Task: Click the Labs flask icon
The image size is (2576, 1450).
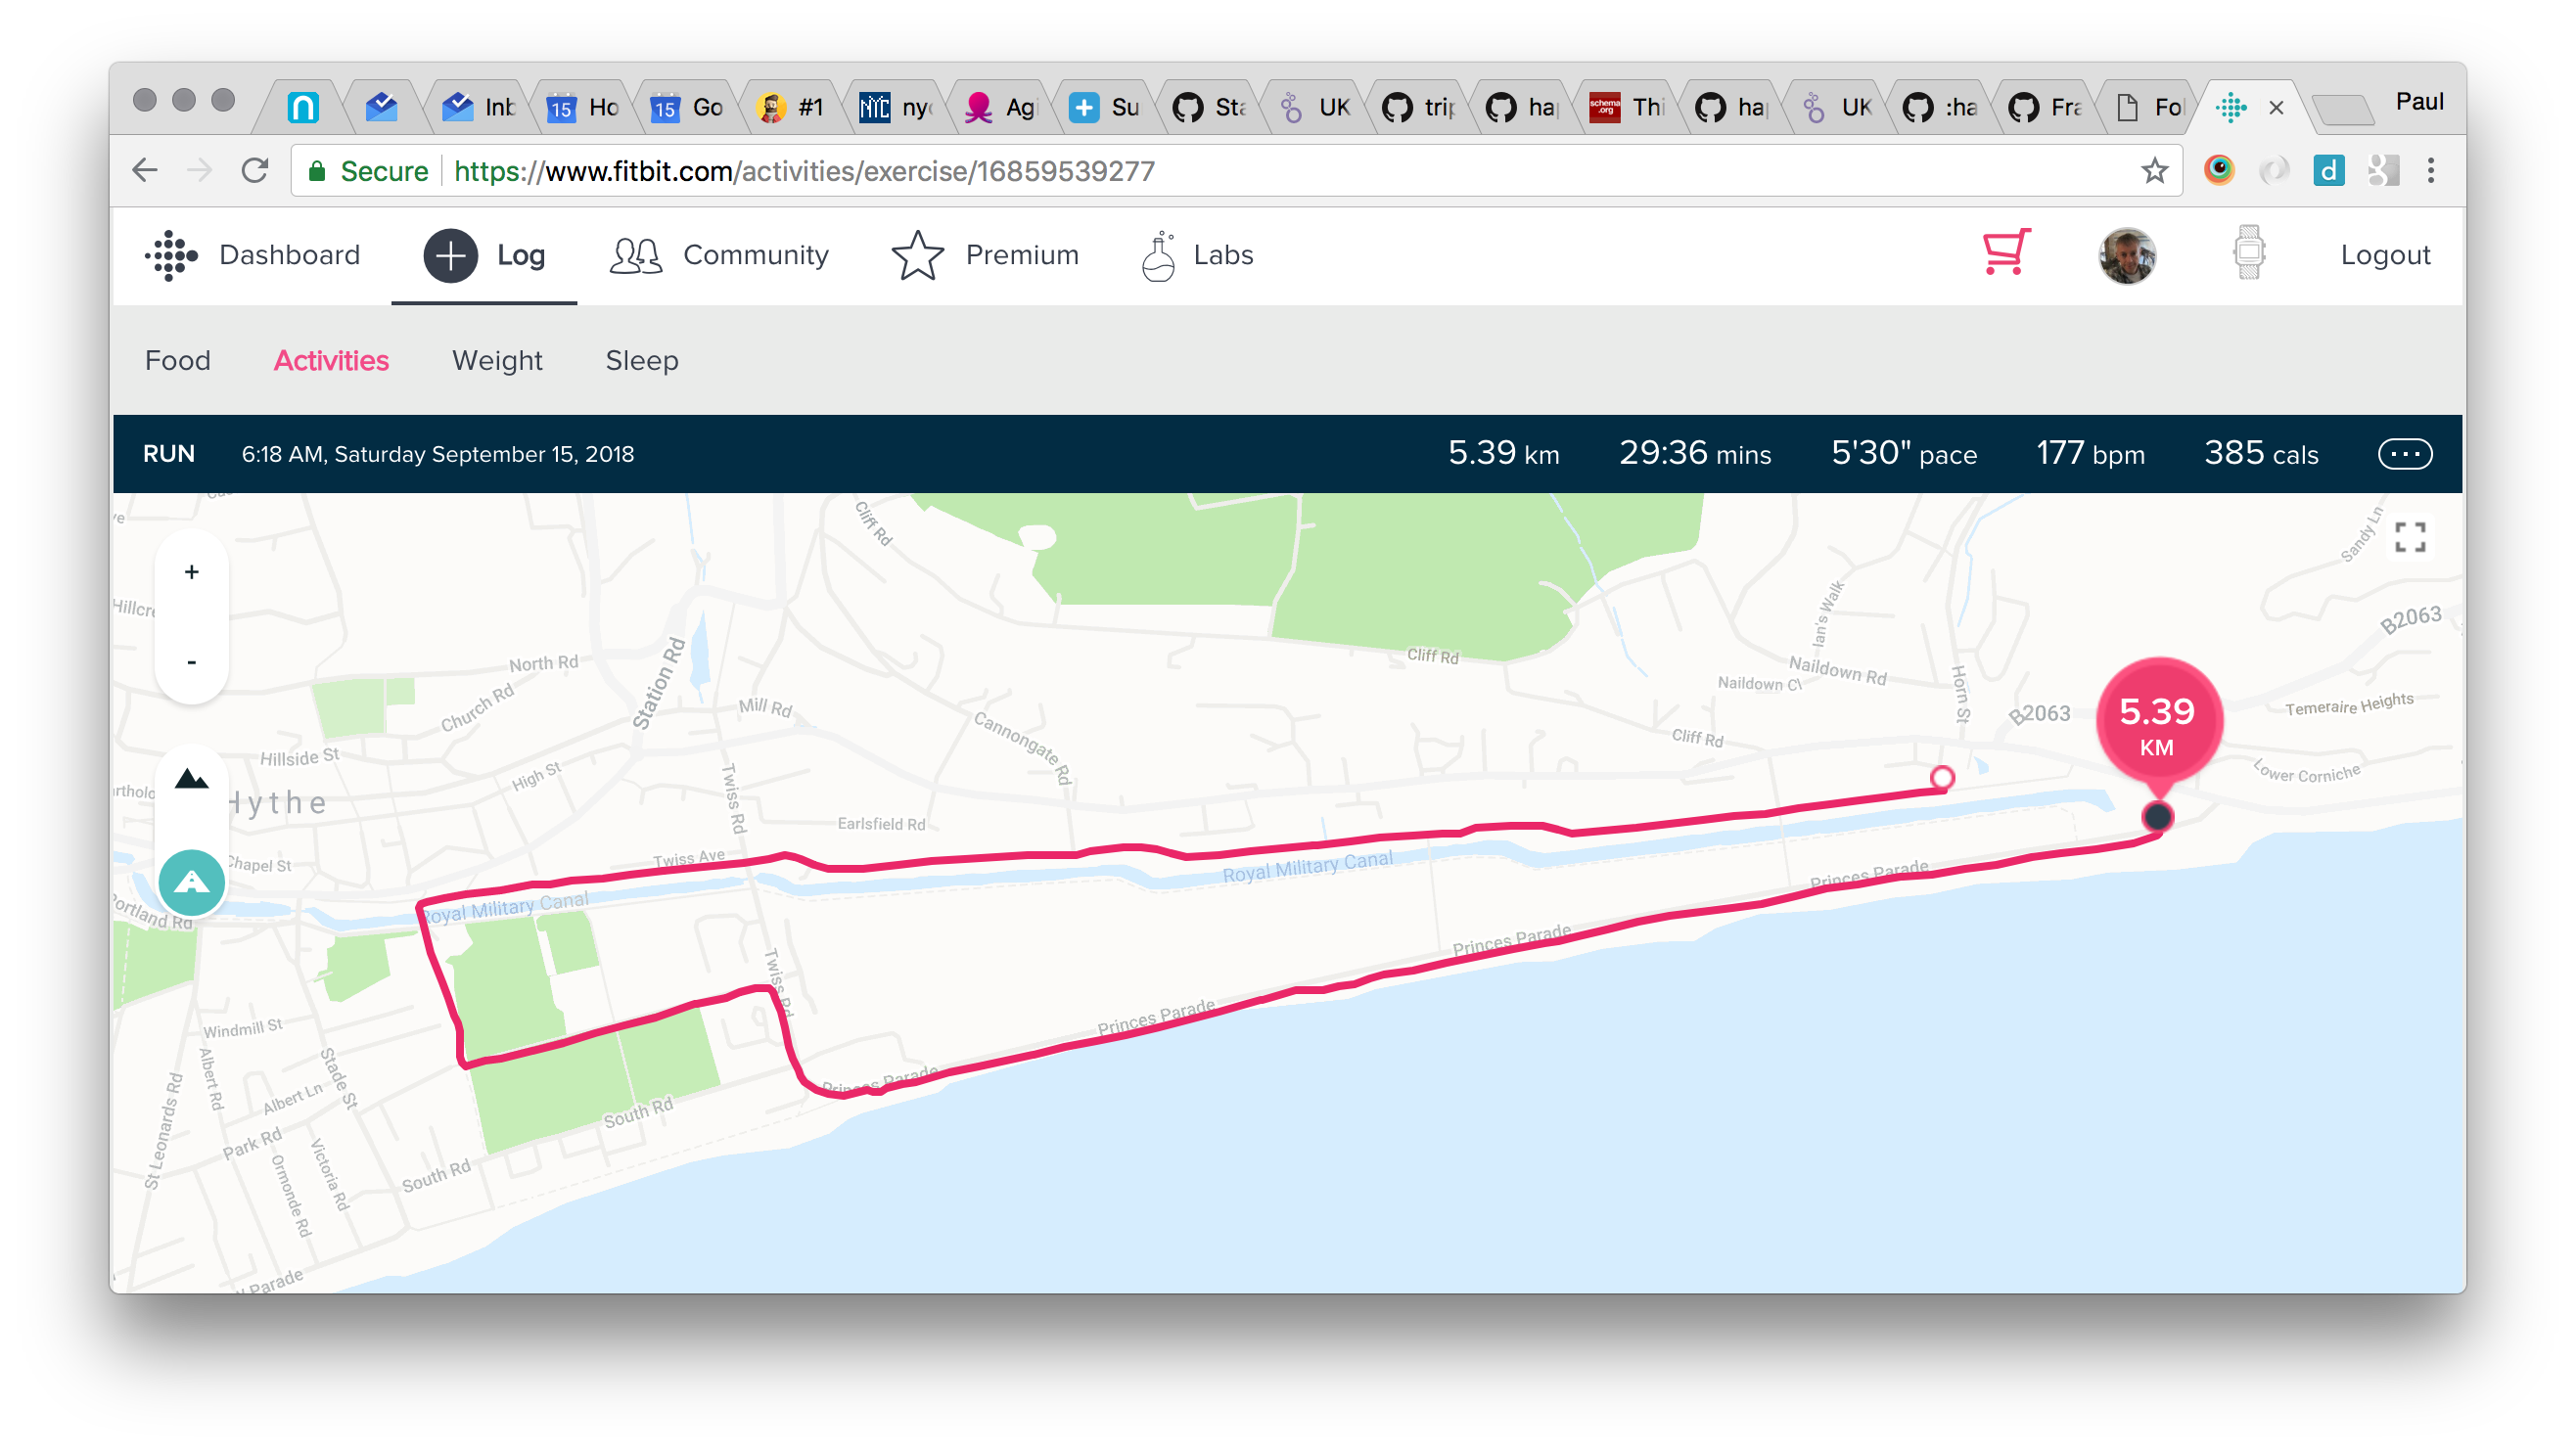Action: click(x=1159, y=254)
